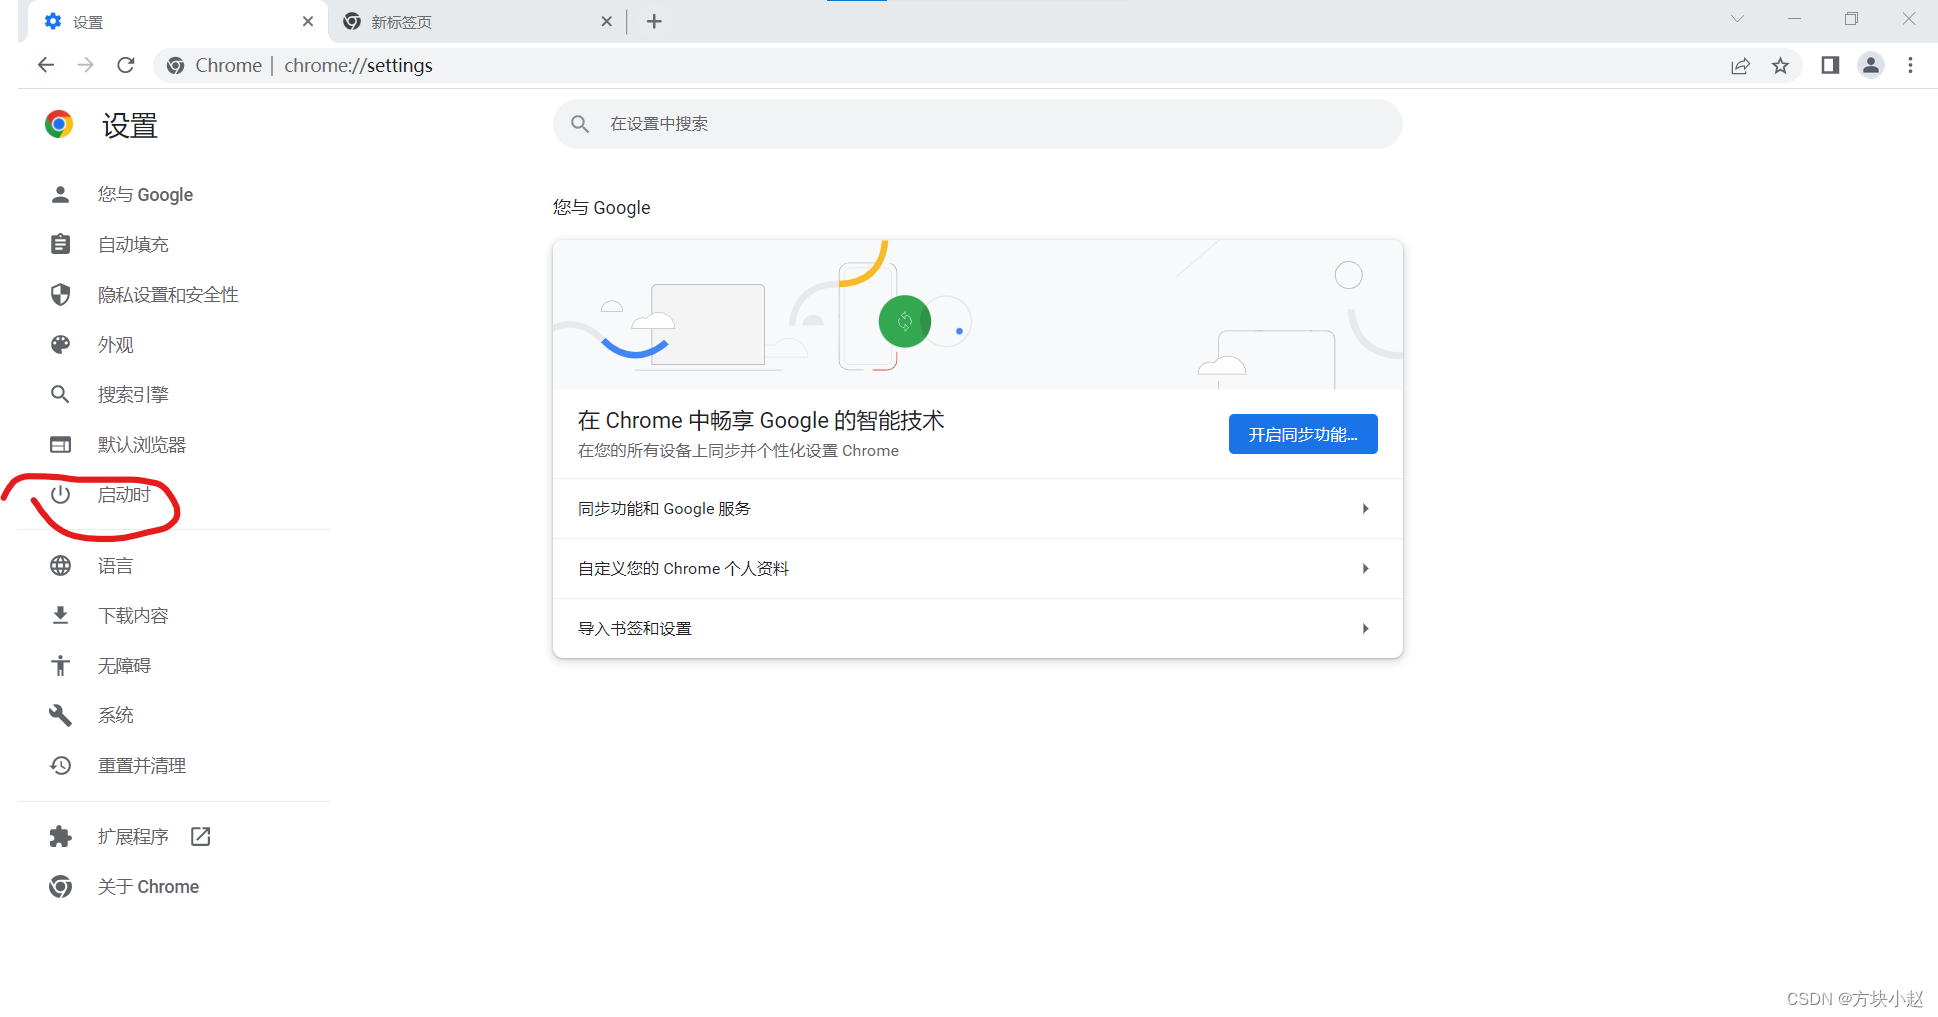
Task: Go to 自动填充 settings
Action: pyautogui.click(x=133, y=244)
